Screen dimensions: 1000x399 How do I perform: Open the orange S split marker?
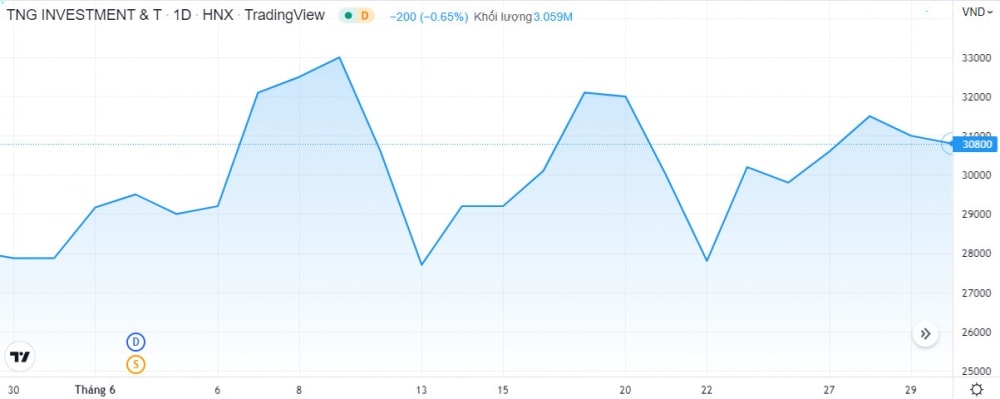pos(136,365)
